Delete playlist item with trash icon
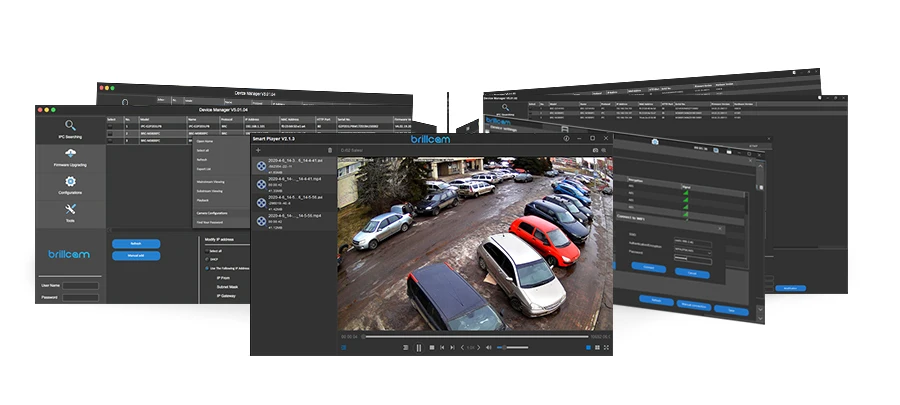Screen dimensions: 900x405 pyautogui.click(x=330, y=150)
